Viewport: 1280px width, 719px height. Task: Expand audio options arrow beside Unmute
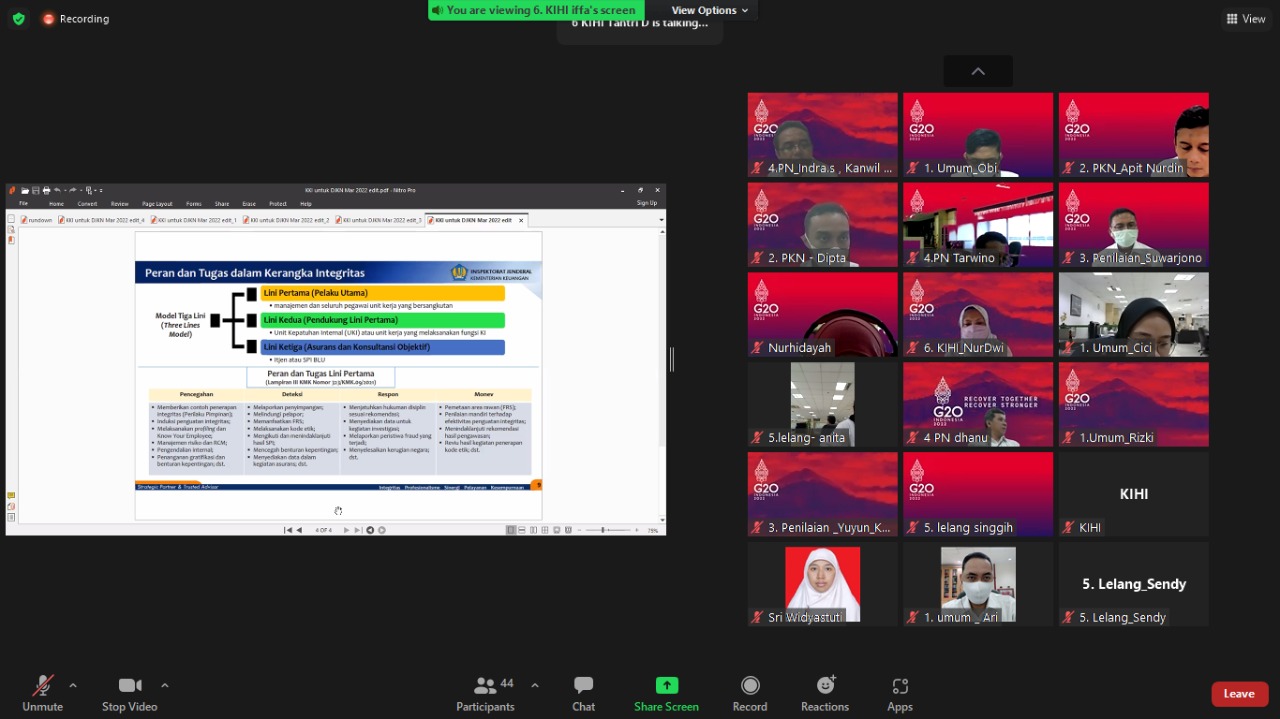73,685
